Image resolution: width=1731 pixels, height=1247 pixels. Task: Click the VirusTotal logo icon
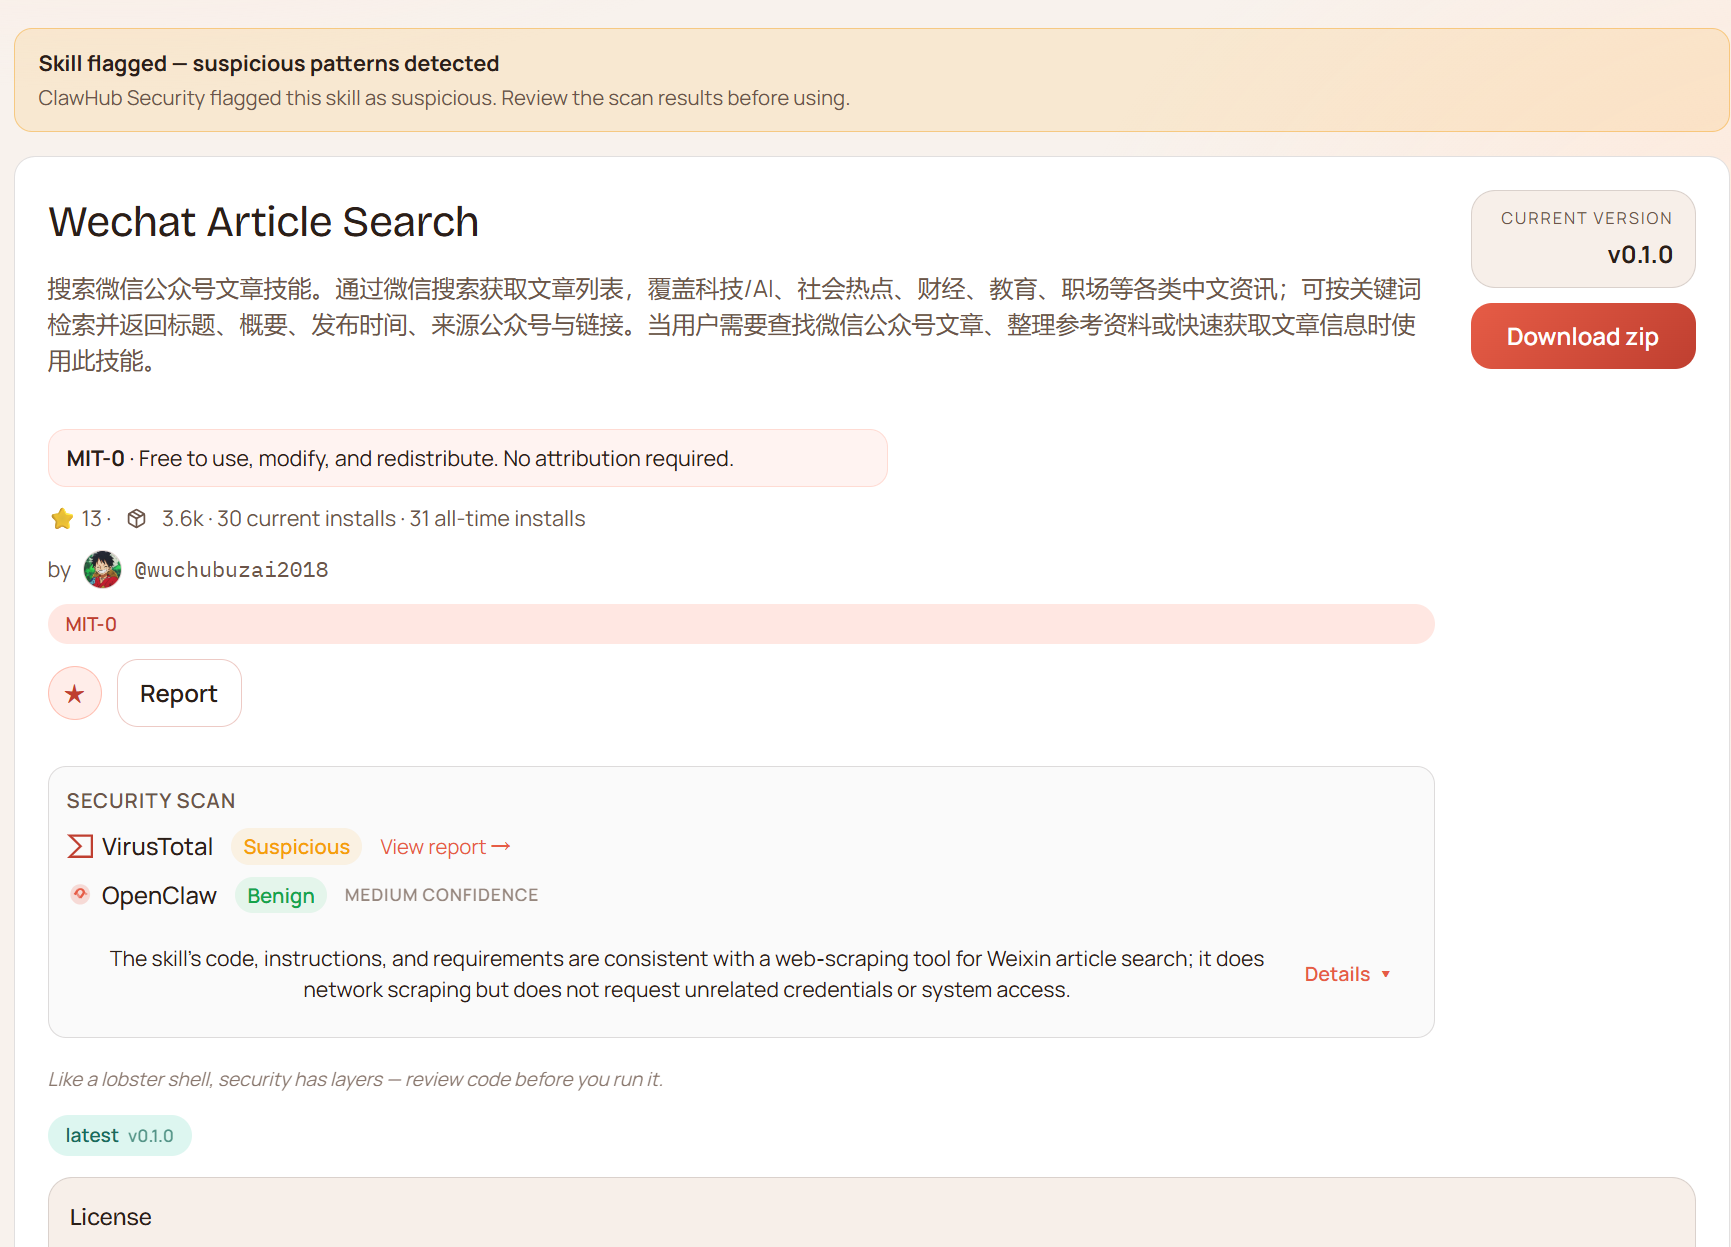pyautogui.click(x=80, y=847)
